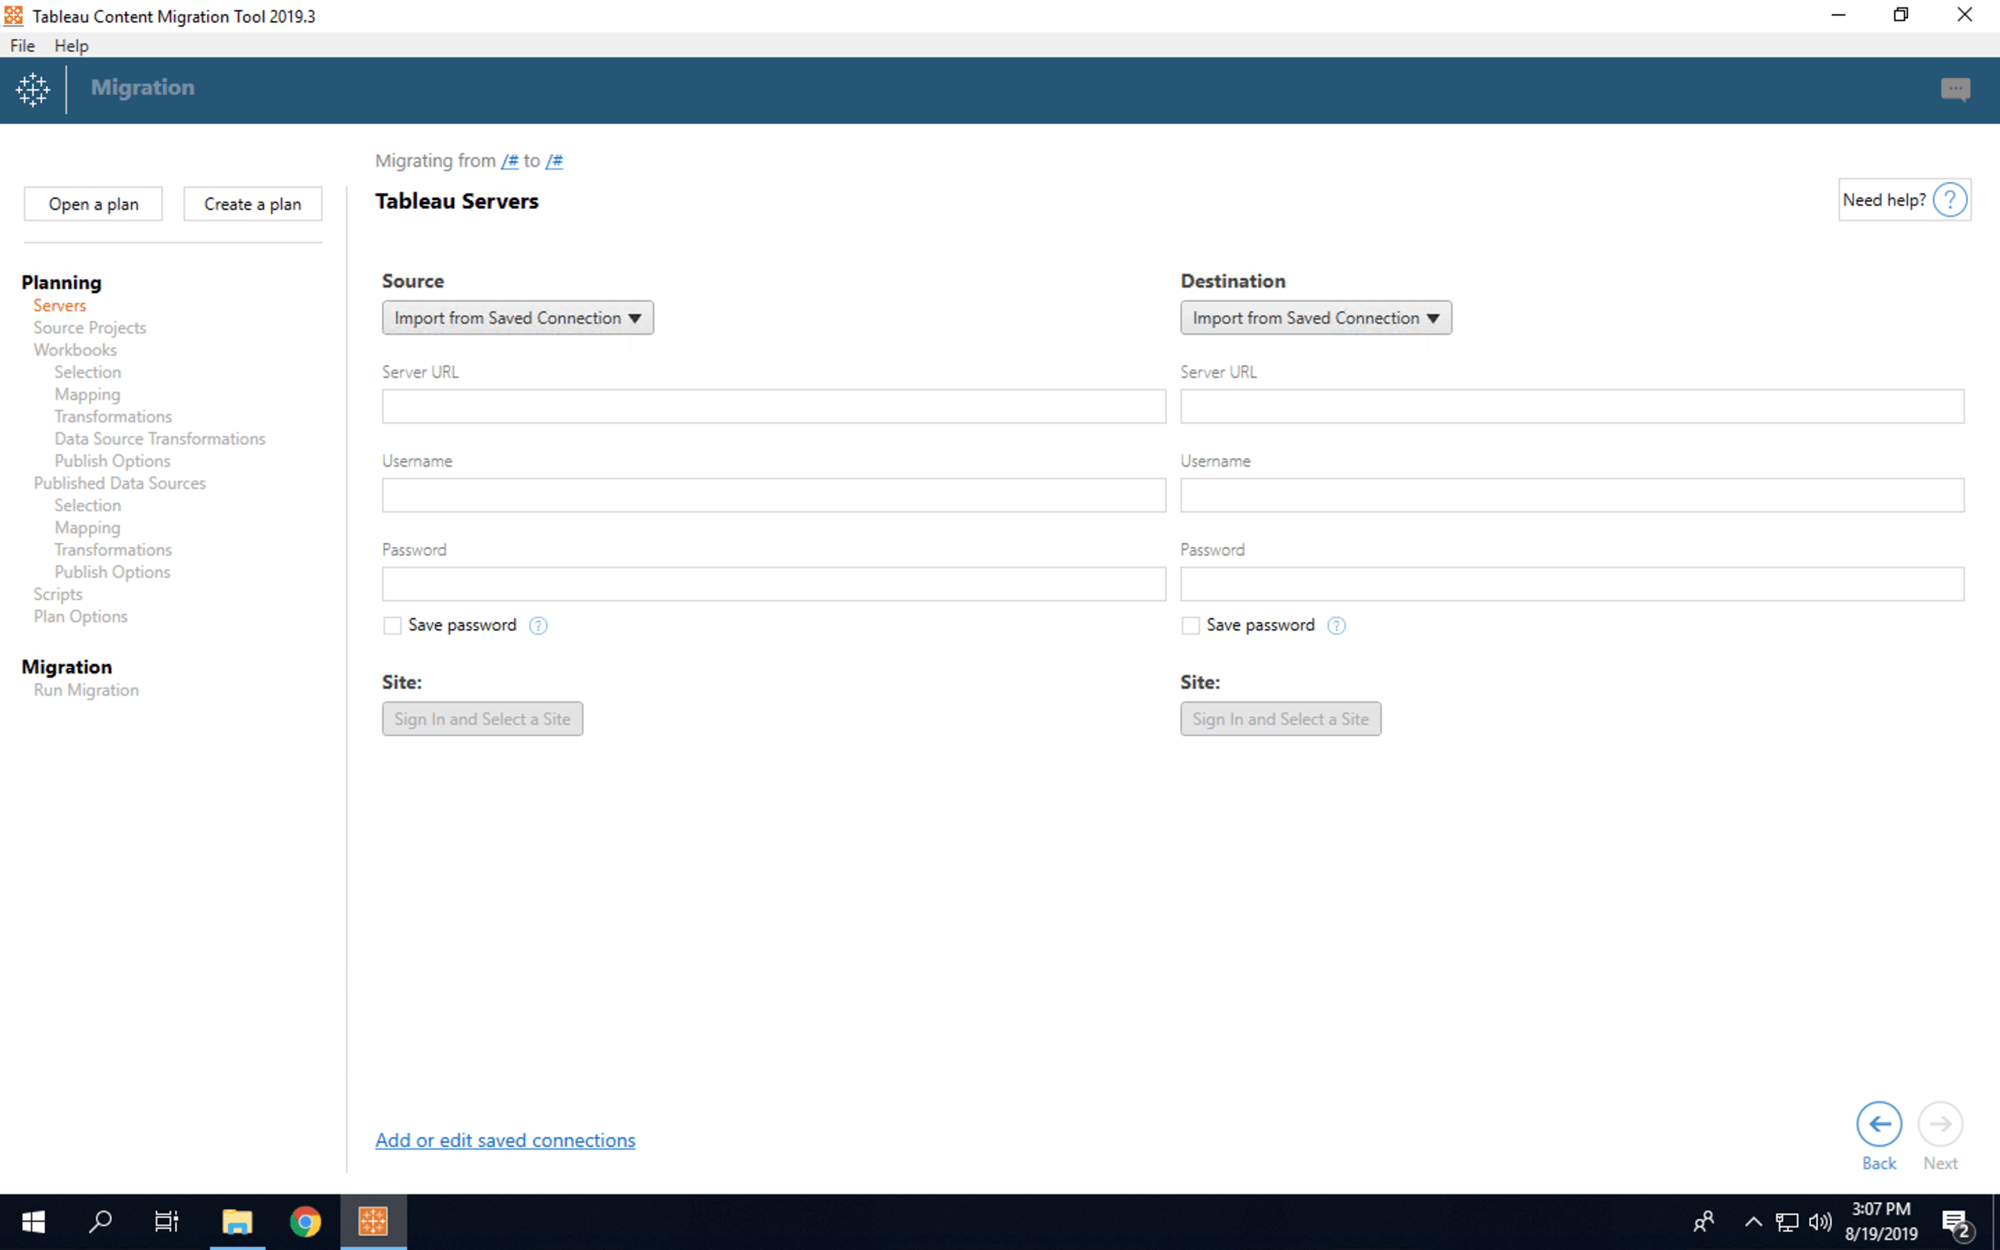
Task: Expand Destination Import from Saved Connection dropdown
Action: (1315, 318)
